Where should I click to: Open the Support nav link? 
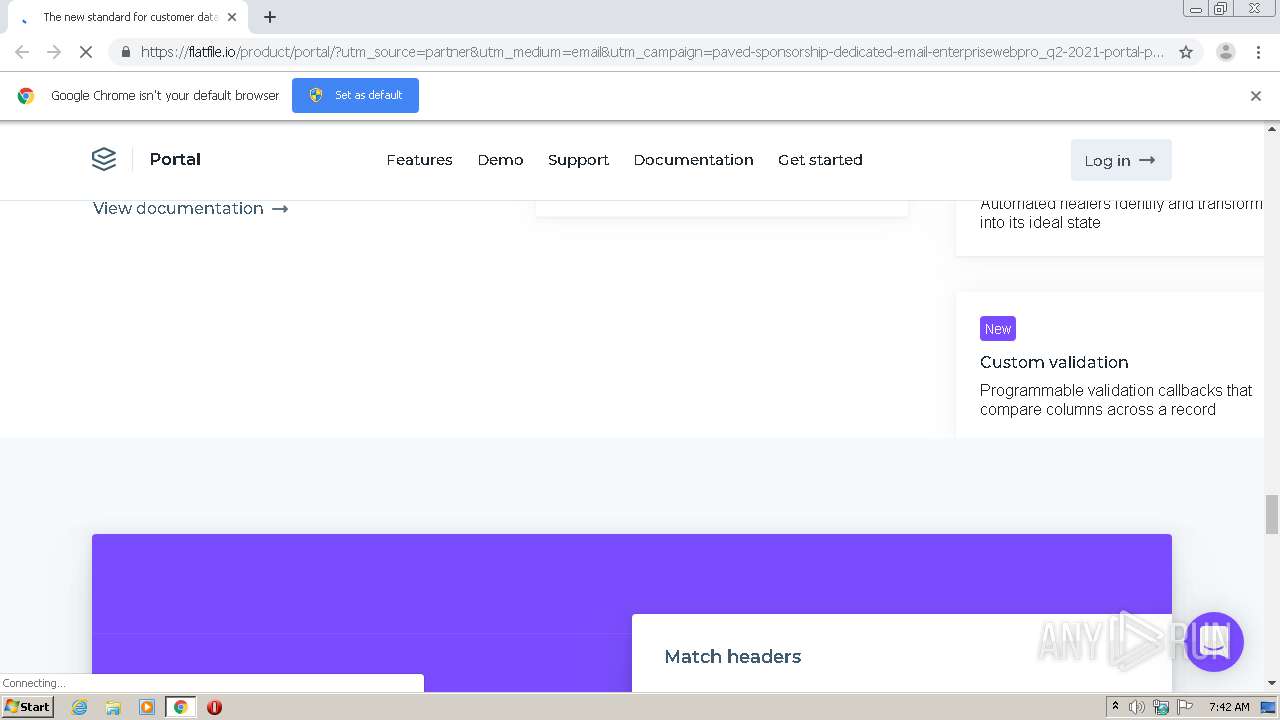[578, 160]
